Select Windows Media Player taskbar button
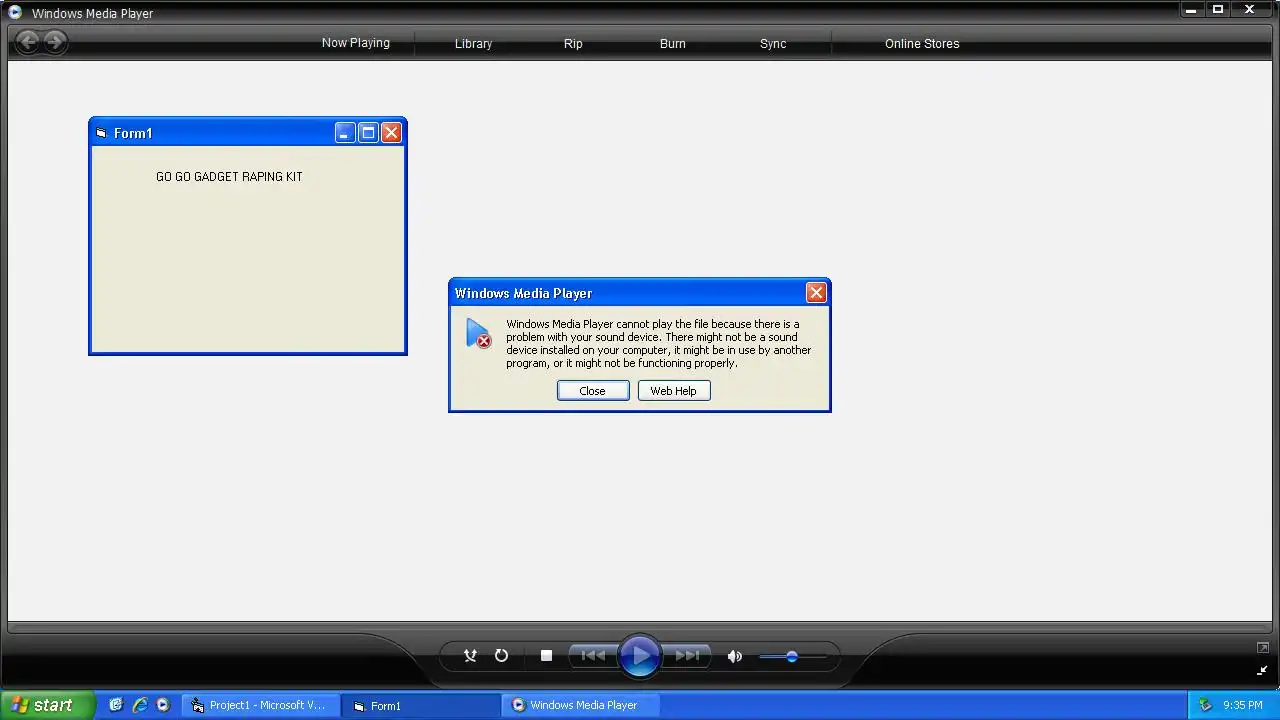Image resolution: width=1280 pixels, height=720 pixels. [581, 705]
